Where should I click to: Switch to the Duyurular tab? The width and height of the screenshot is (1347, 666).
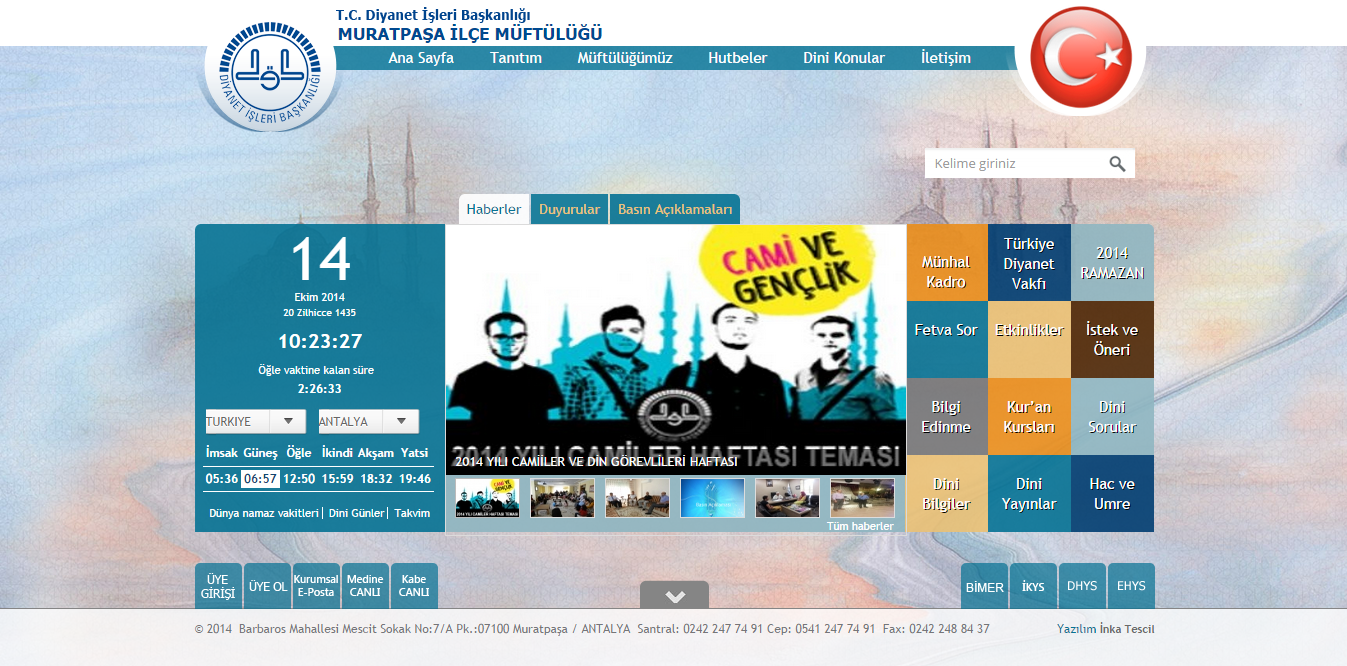click(569, 210)
